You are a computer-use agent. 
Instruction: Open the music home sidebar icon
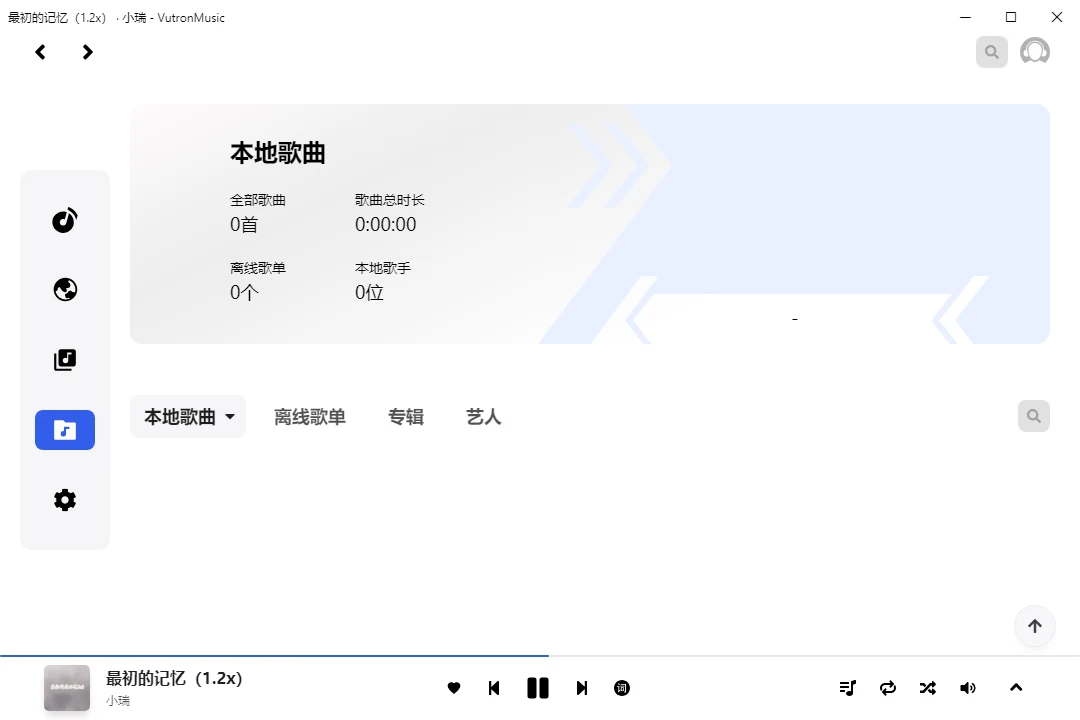pyautogui.click(x=65, y=220)
